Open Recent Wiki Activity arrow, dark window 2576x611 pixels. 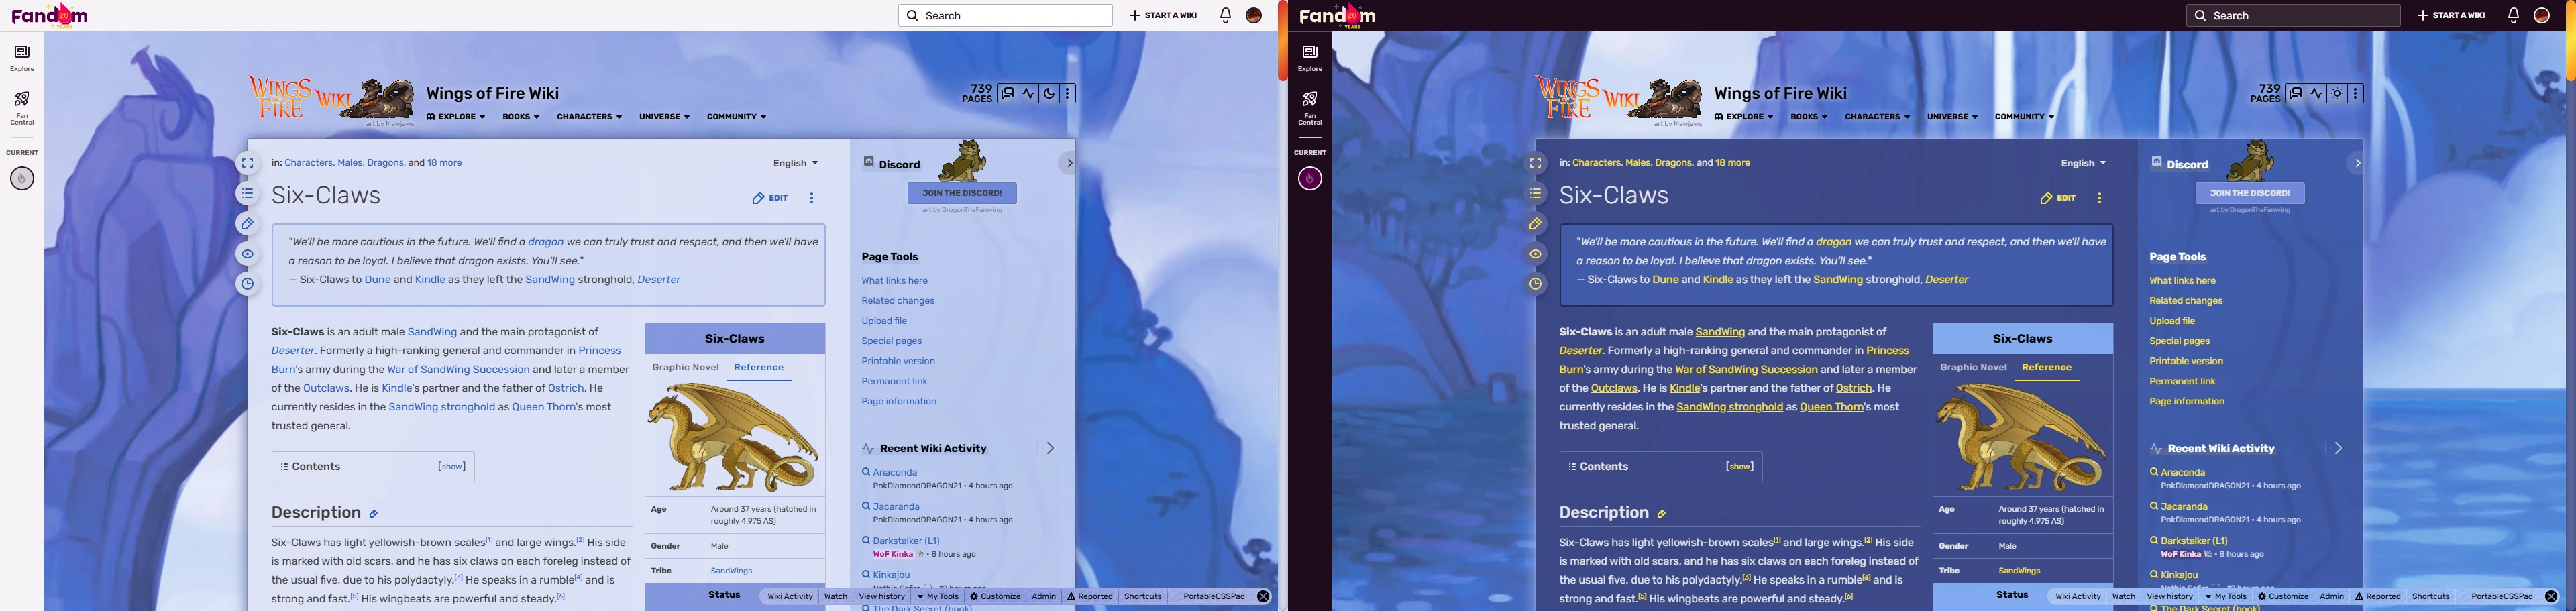[x=2338, y=449]
